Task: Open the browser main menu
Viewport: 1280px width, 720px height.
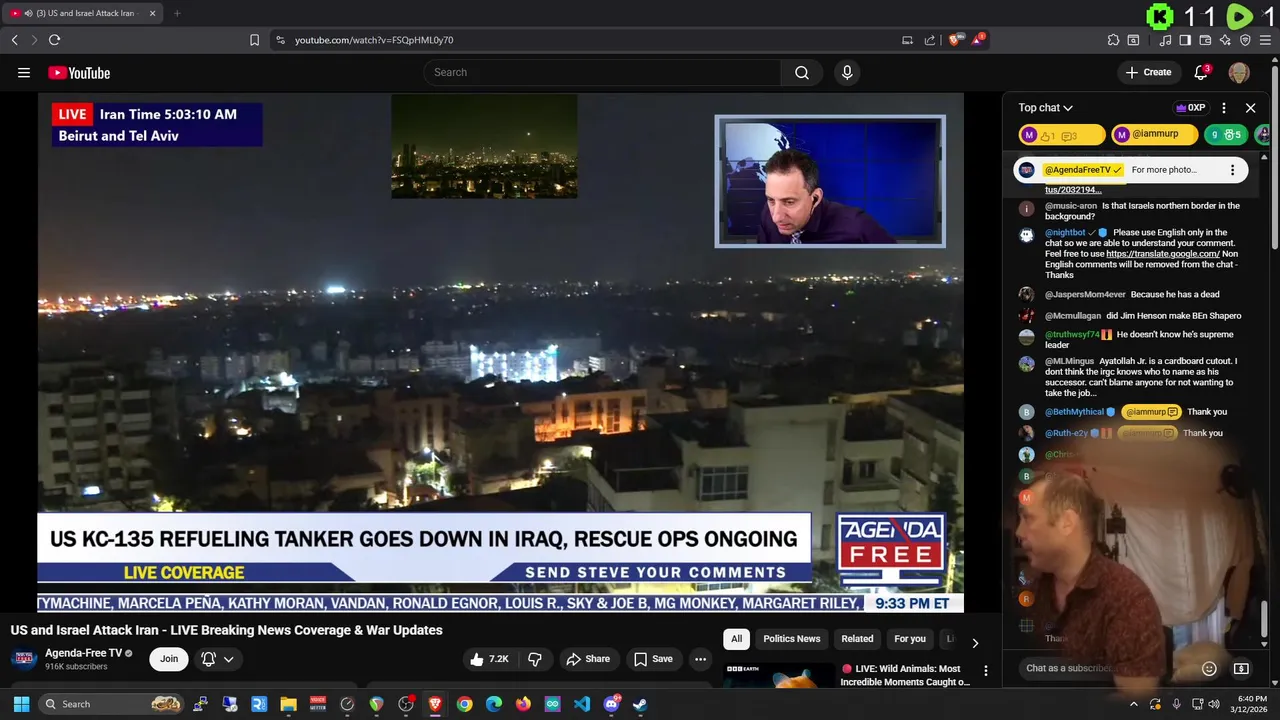Action: pos(1265,40)
